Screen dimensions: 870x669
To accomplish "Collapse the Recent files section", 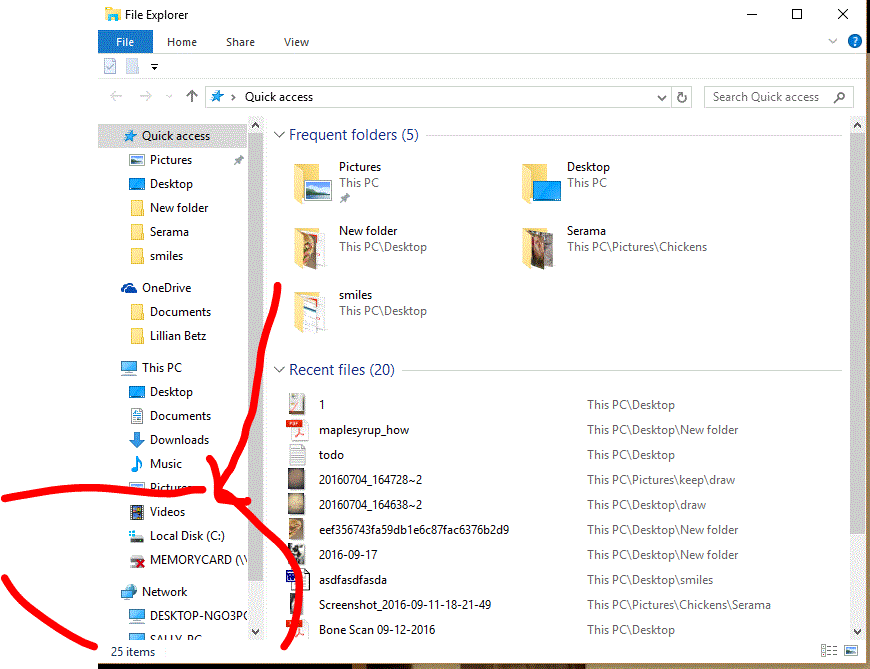I will pyautogui.click(x=279, y=369).
